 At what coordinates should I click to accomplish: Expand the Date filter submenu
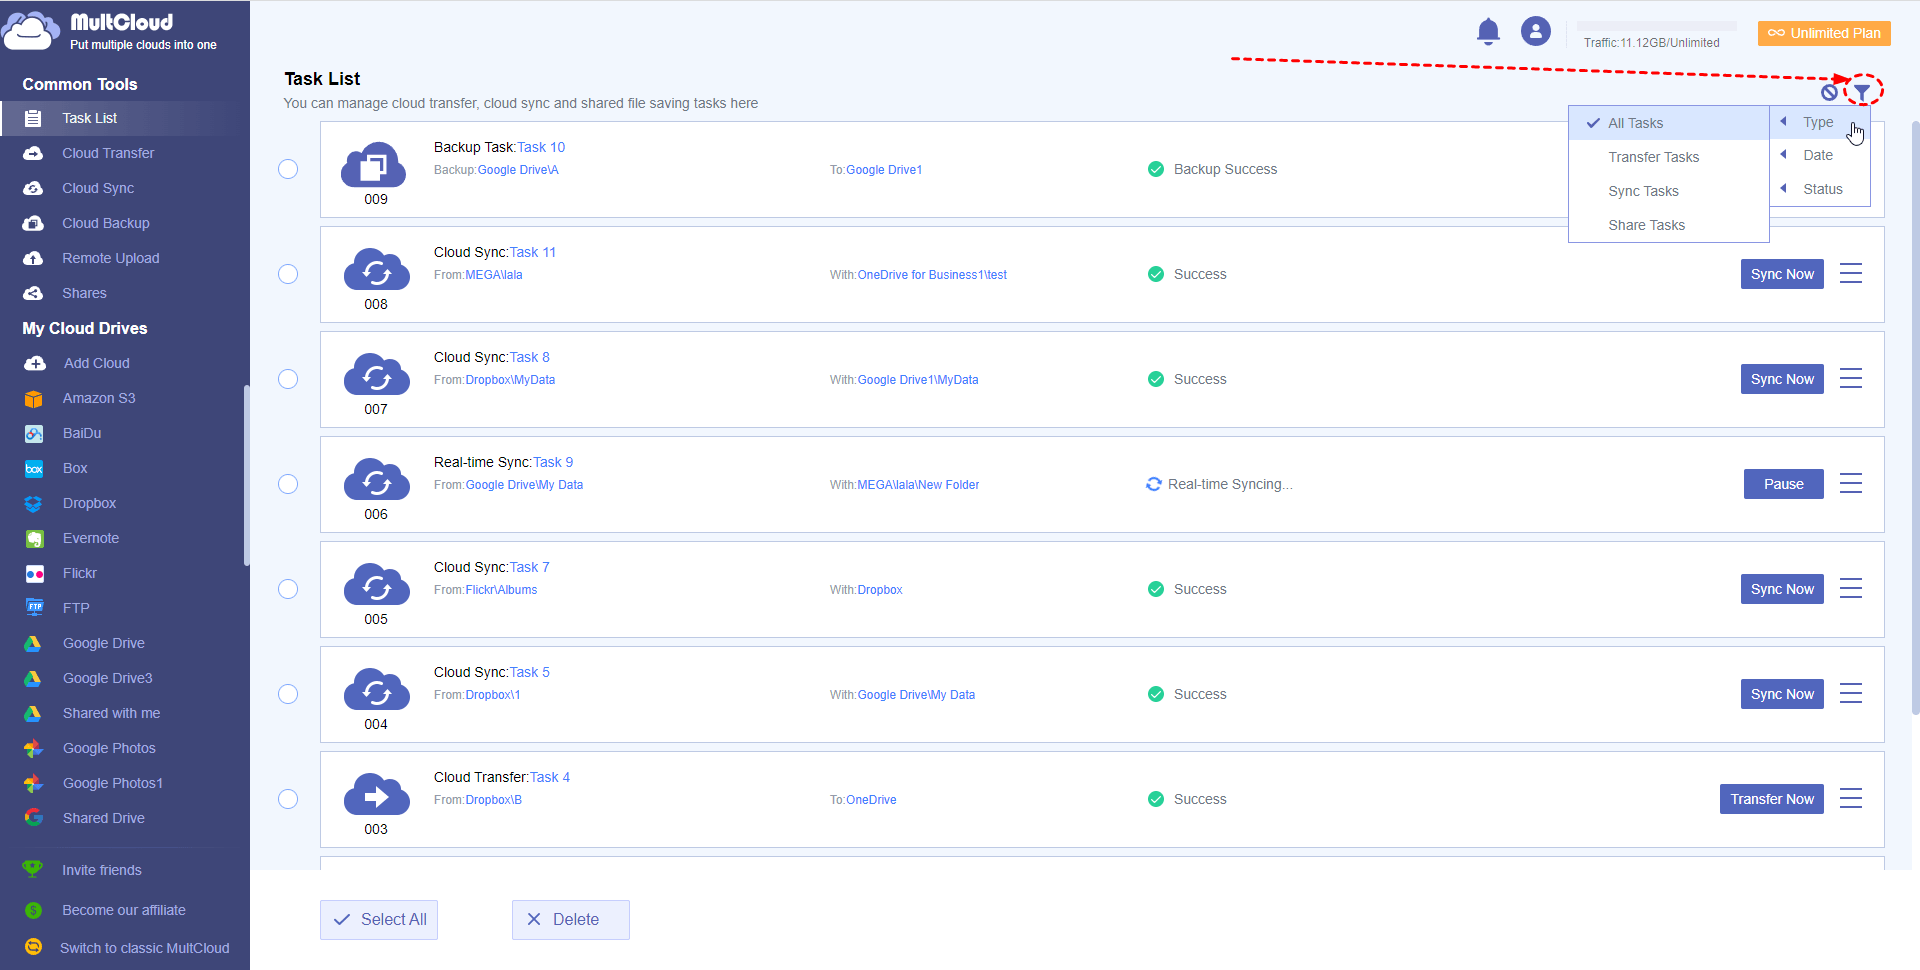click(x=1817, y=155)
